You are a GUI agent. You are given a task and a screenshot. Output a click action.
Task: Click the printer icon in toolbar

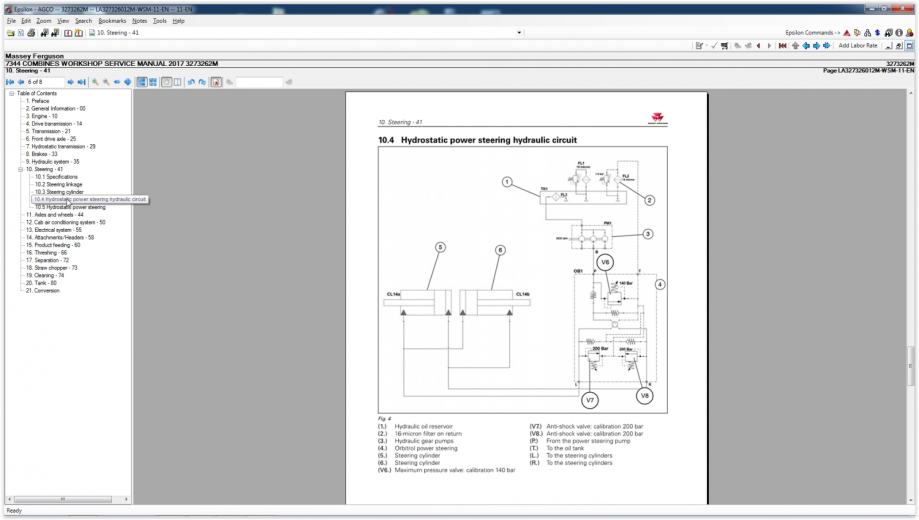[x=31, y=33]
